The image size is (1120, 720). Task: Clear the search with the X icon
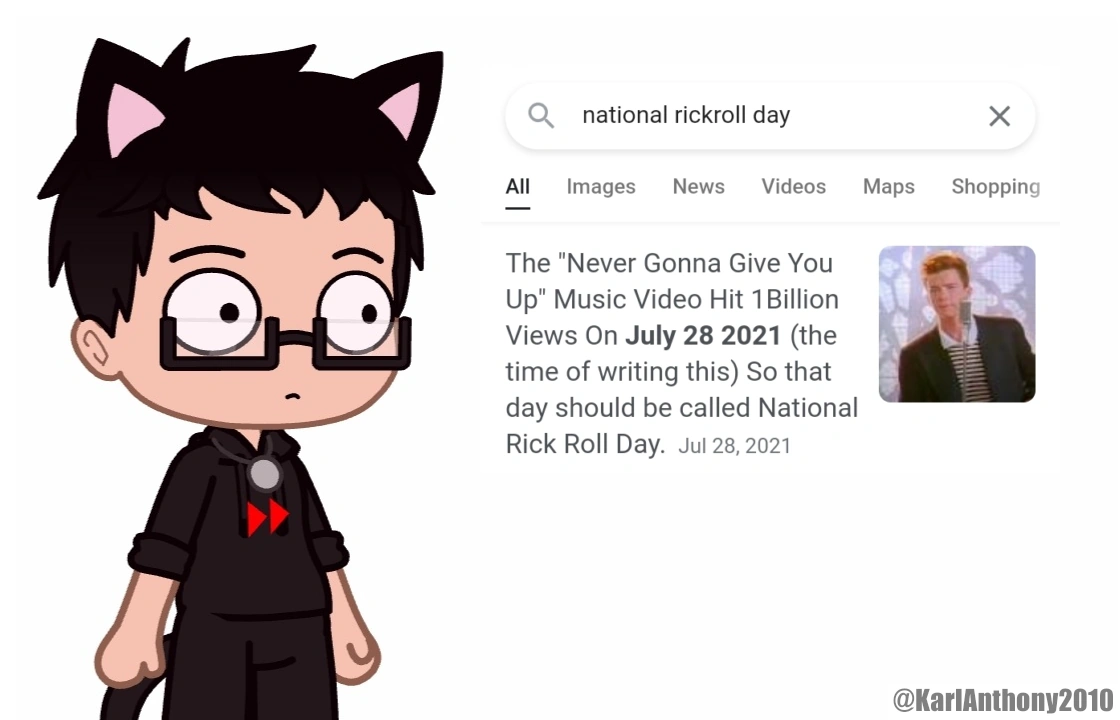(x=999, y=116)
